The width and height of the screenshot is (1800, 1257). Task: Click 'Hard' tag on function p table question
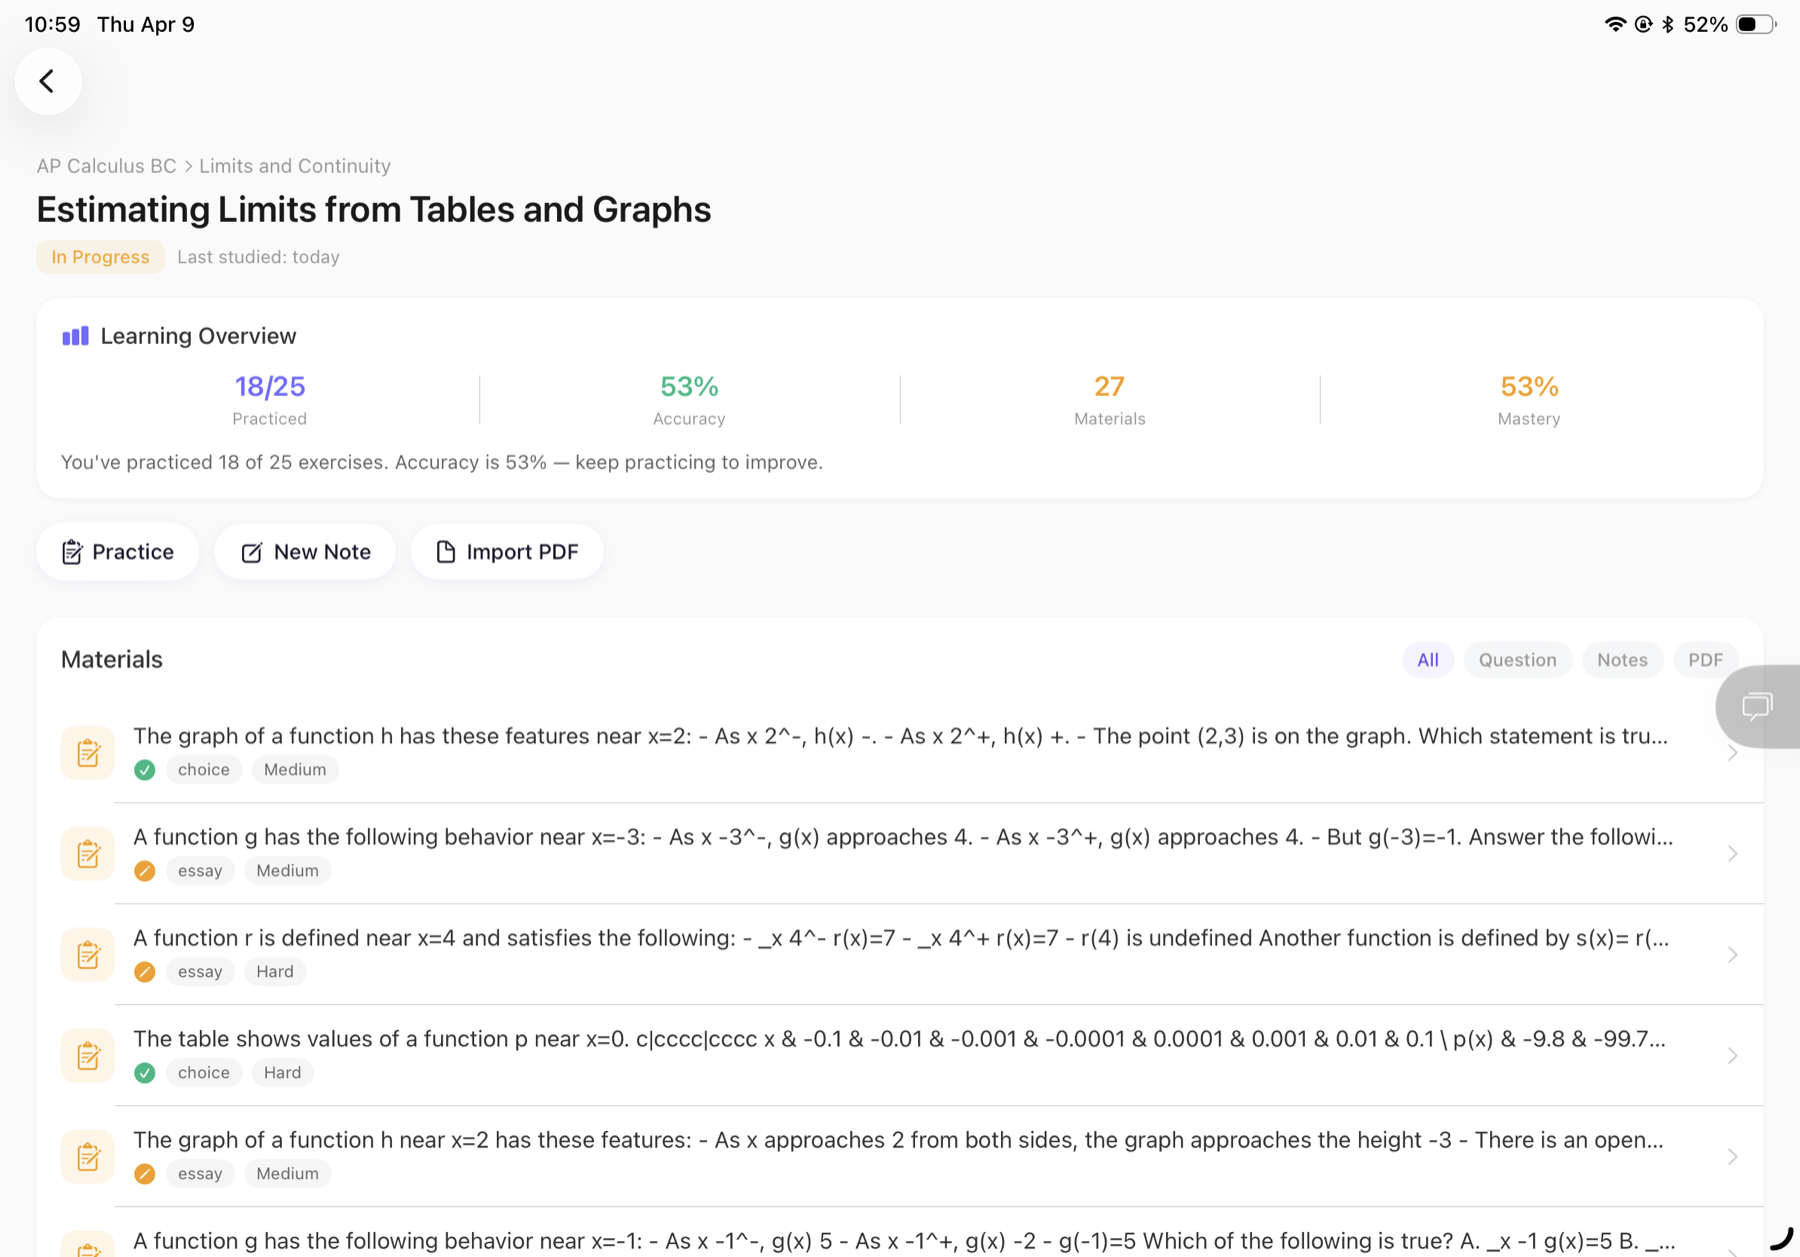282,1073
